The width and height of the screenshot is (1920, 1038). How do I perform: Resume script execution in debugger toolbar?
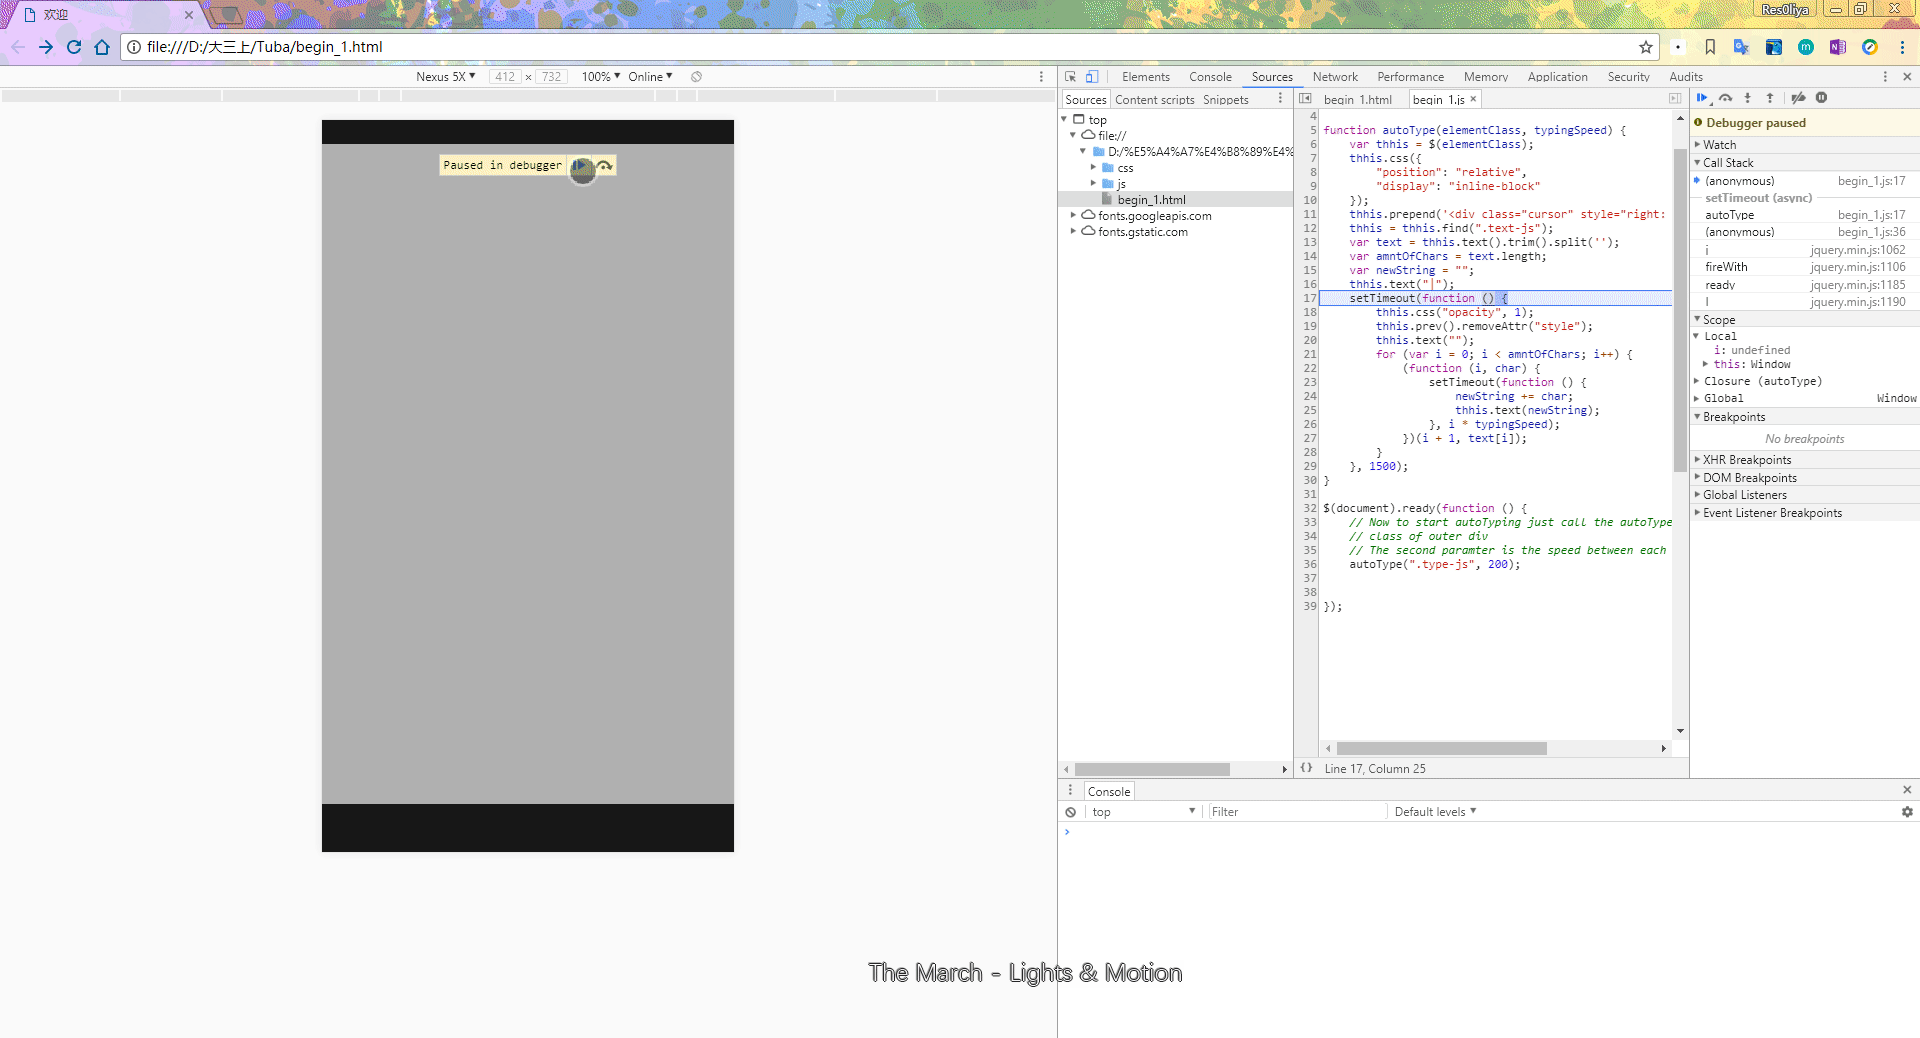[x=1702, y=98]
